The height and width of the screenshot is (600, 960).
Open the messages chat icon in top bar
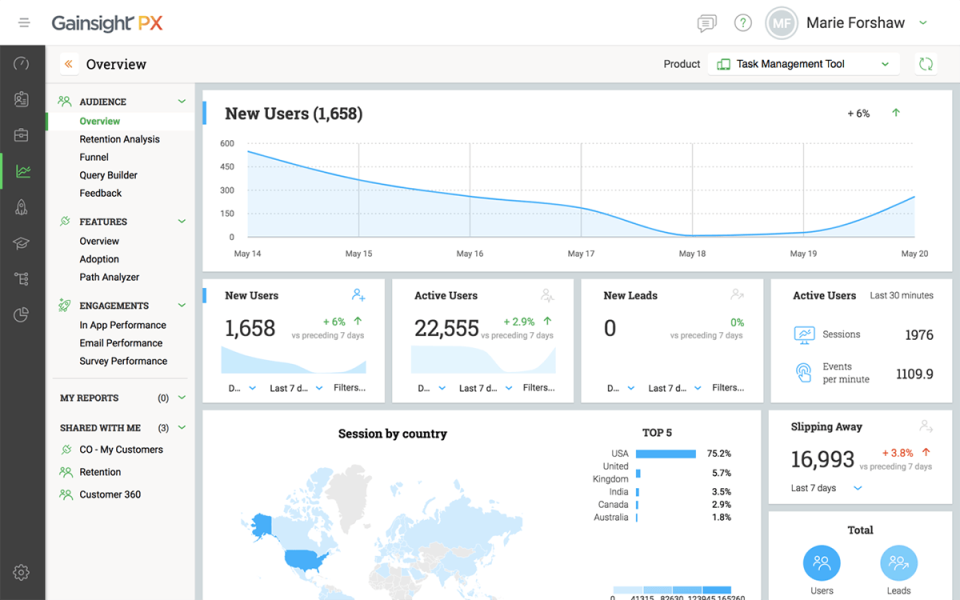pos(707,23)
